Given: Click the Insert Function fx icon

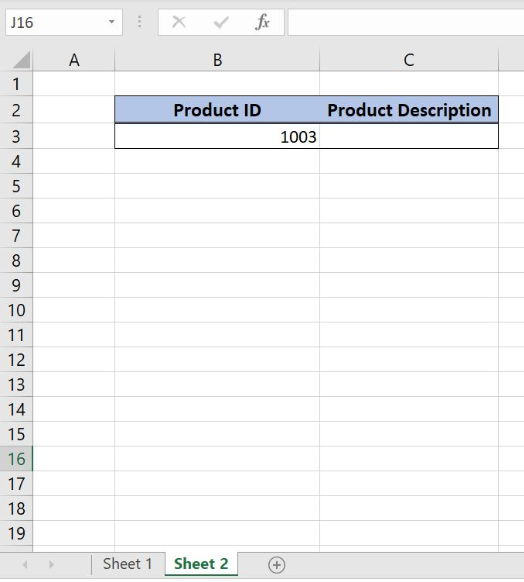Looking at the screenshot, I should 262,22.
